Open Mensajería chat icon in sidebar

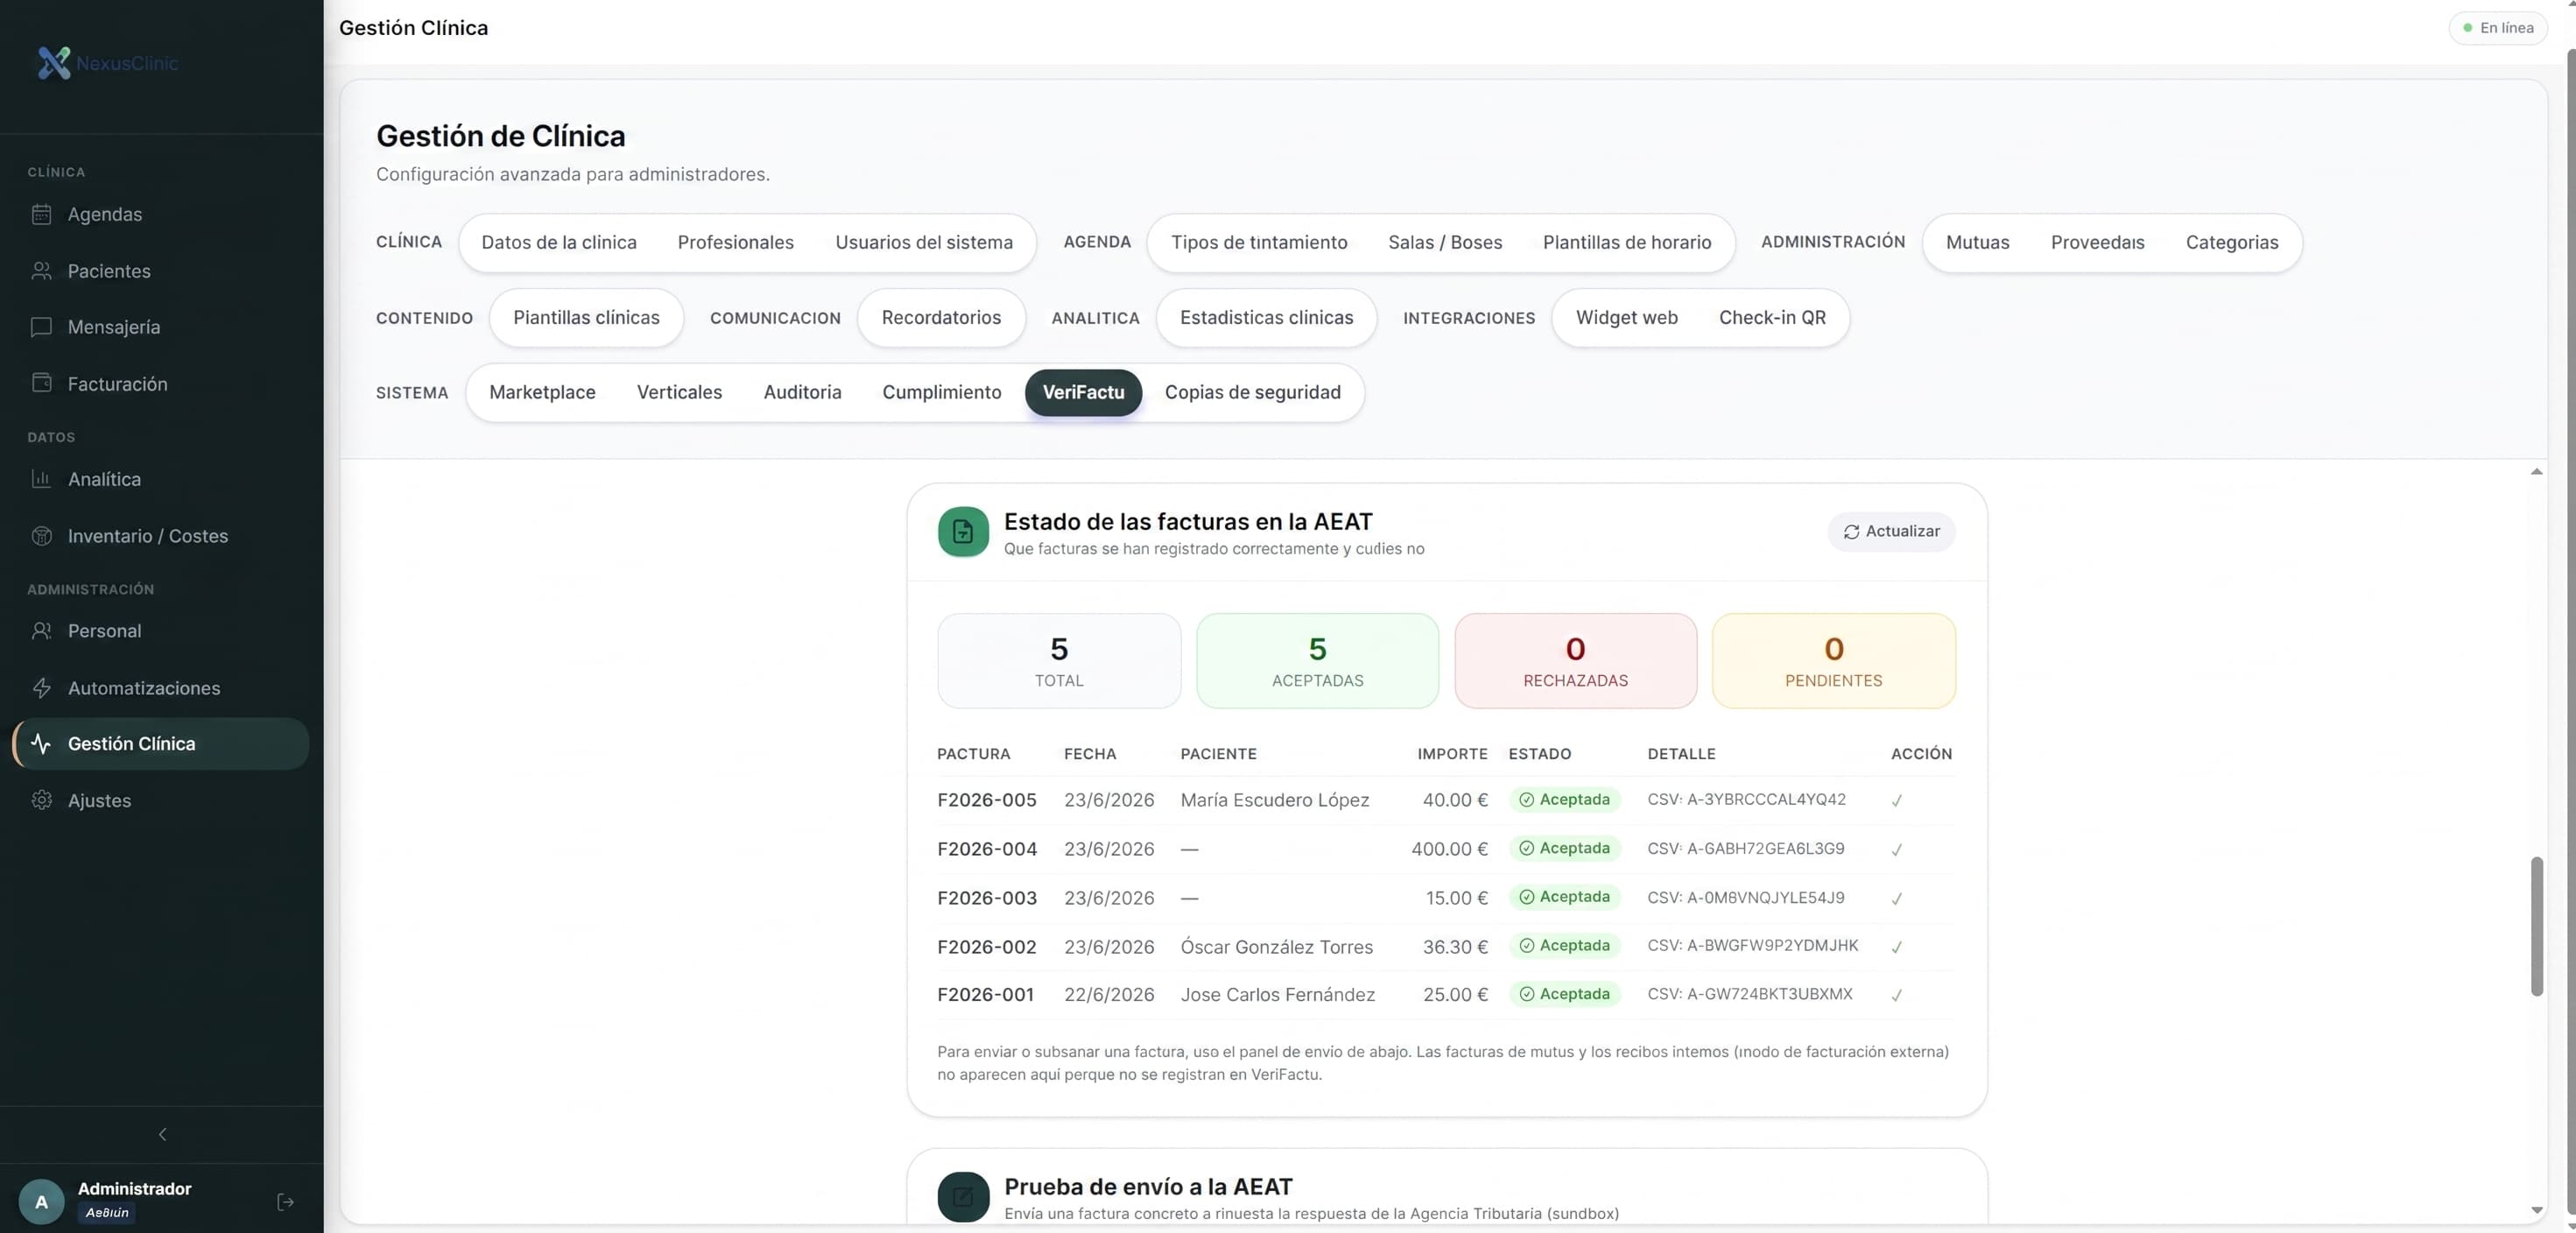tap(41, 327)
